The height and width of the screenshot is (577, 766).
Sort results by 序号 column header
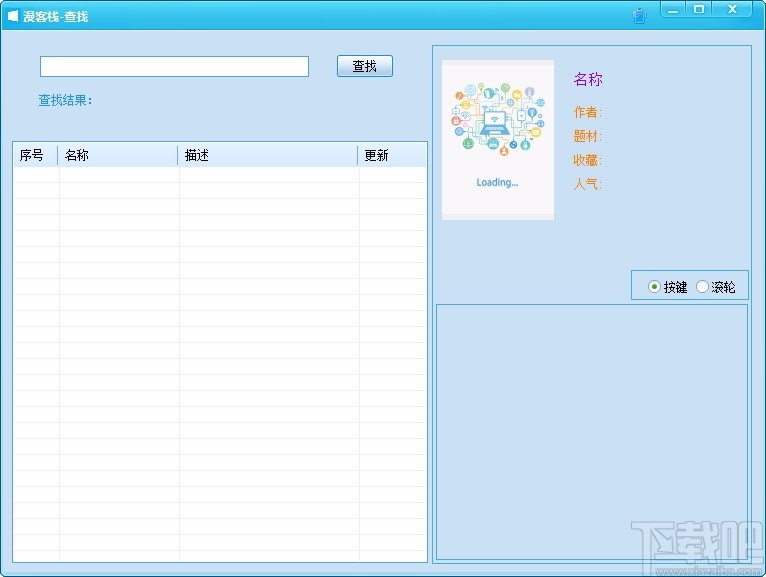pos(35,155)
